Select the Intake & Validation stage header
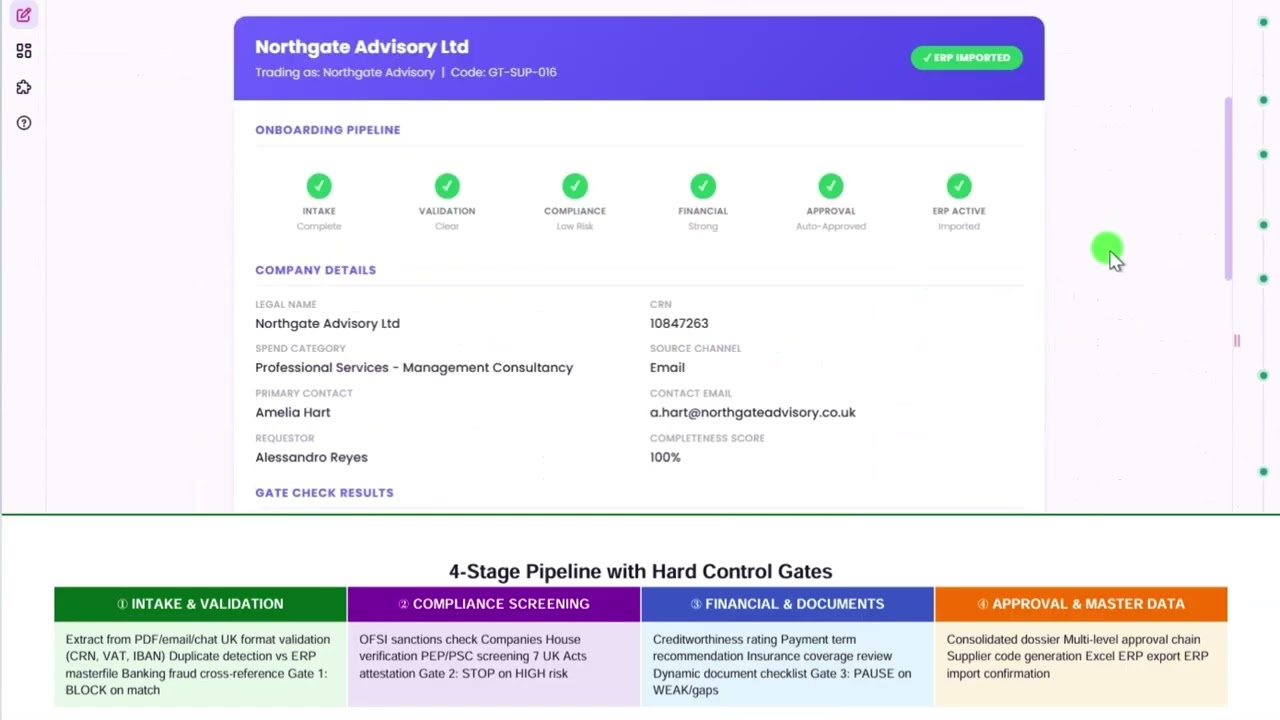 point(200,604)
